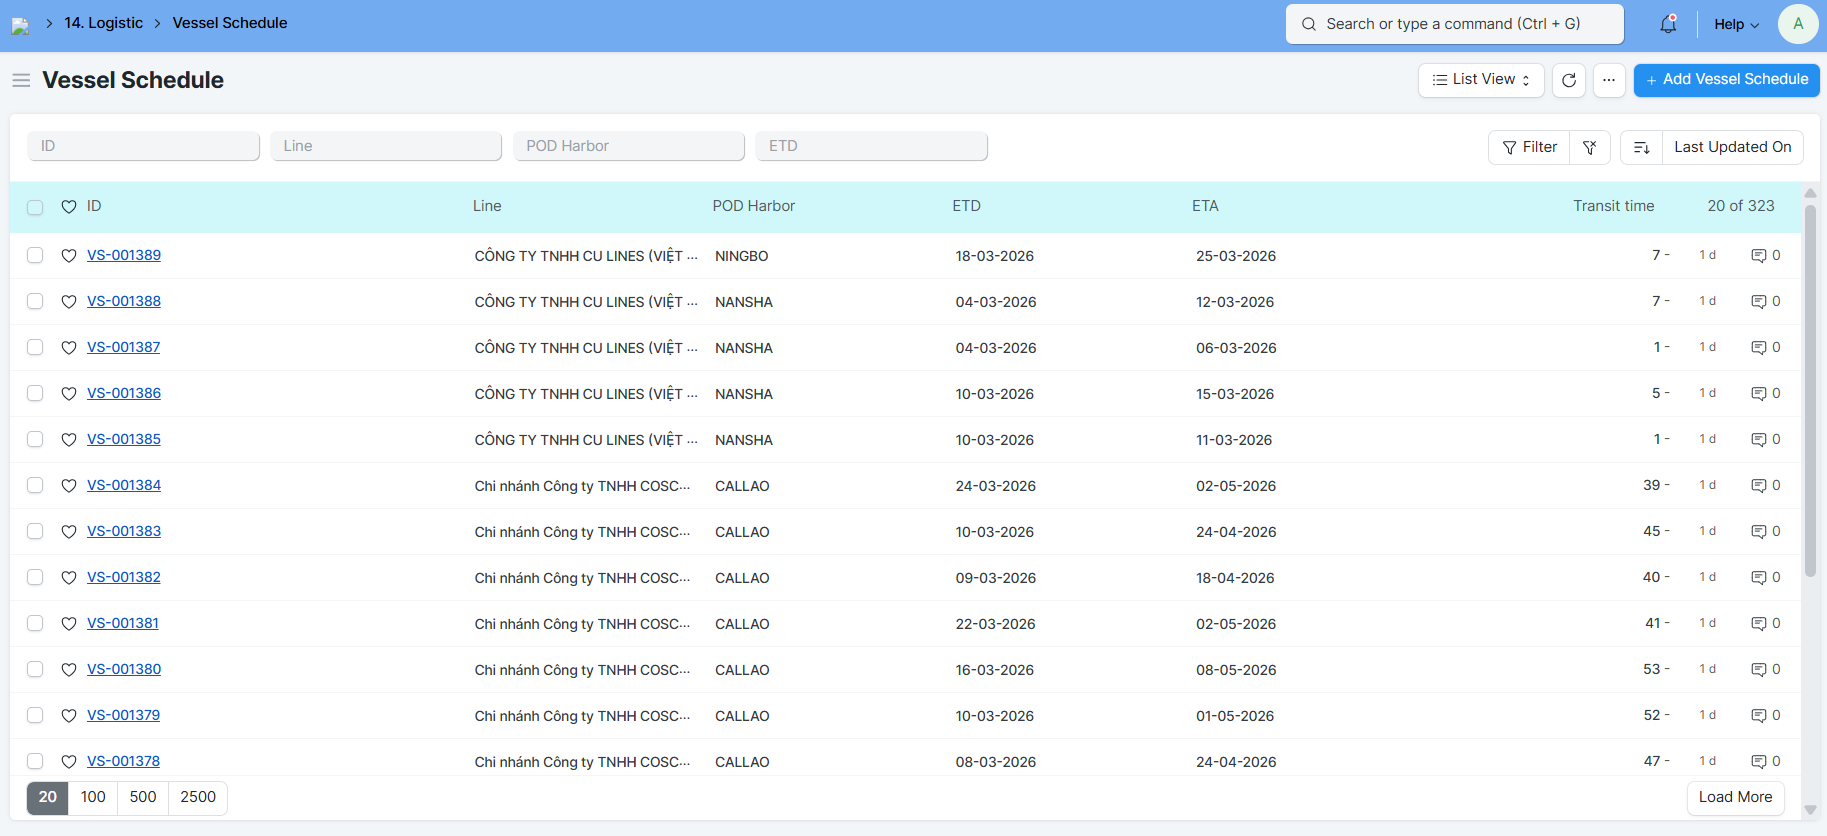The height and width of the screenshot is (836, 1827).
Task: Click Add Vessel Schedule button
Action: (x=1726, y=80)
